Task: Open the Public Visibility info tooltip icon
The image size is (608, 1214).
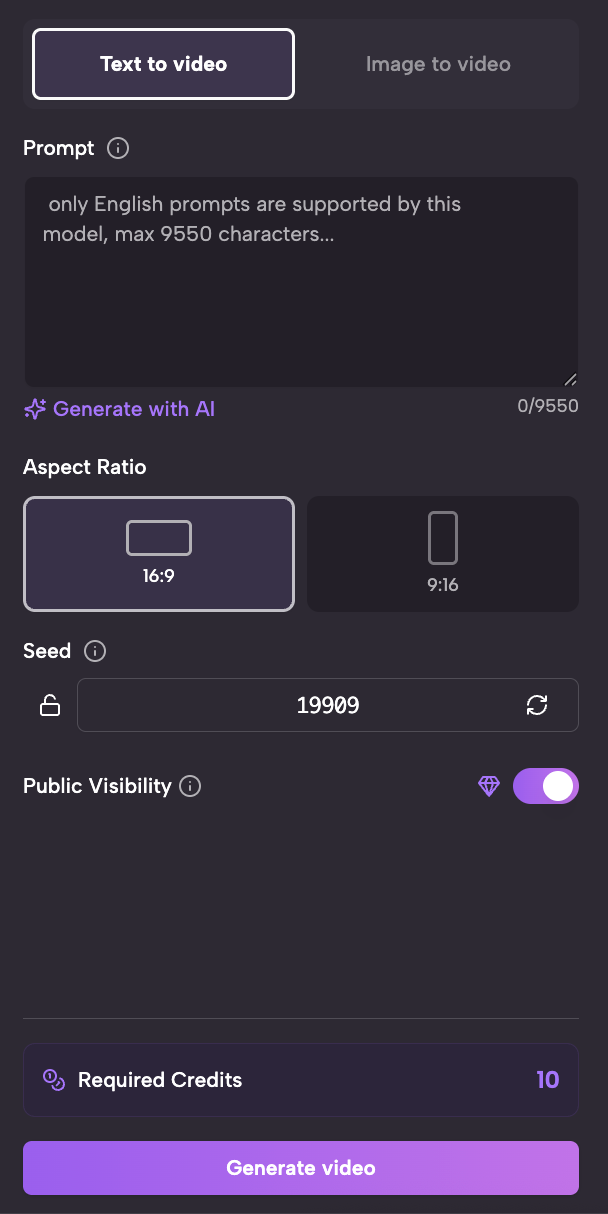Action: (190, 787)
